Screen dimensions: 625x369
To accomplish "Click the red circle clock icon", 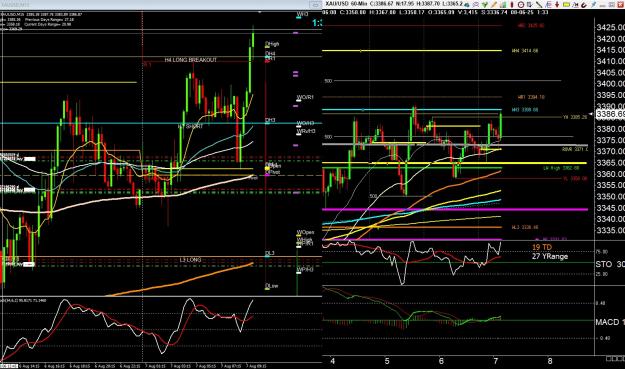I will click(521, 5).
